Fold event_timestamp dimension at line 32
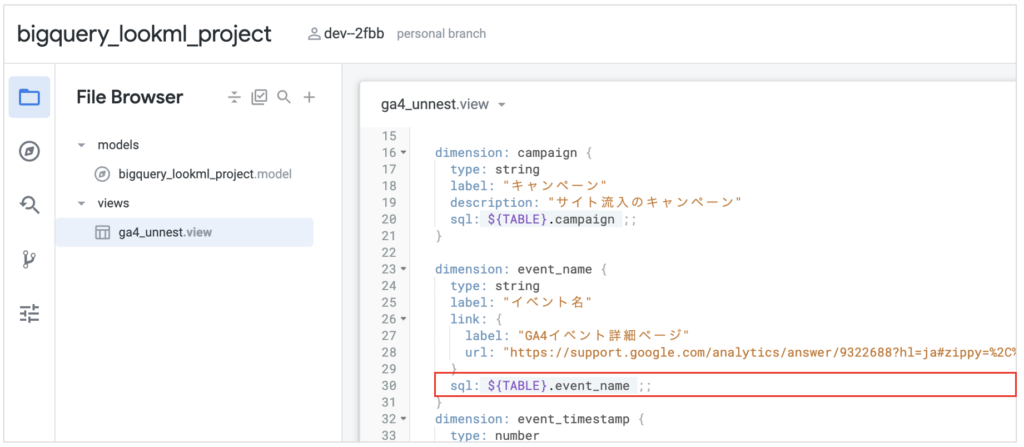1024x447 pixels. [403, 419]
